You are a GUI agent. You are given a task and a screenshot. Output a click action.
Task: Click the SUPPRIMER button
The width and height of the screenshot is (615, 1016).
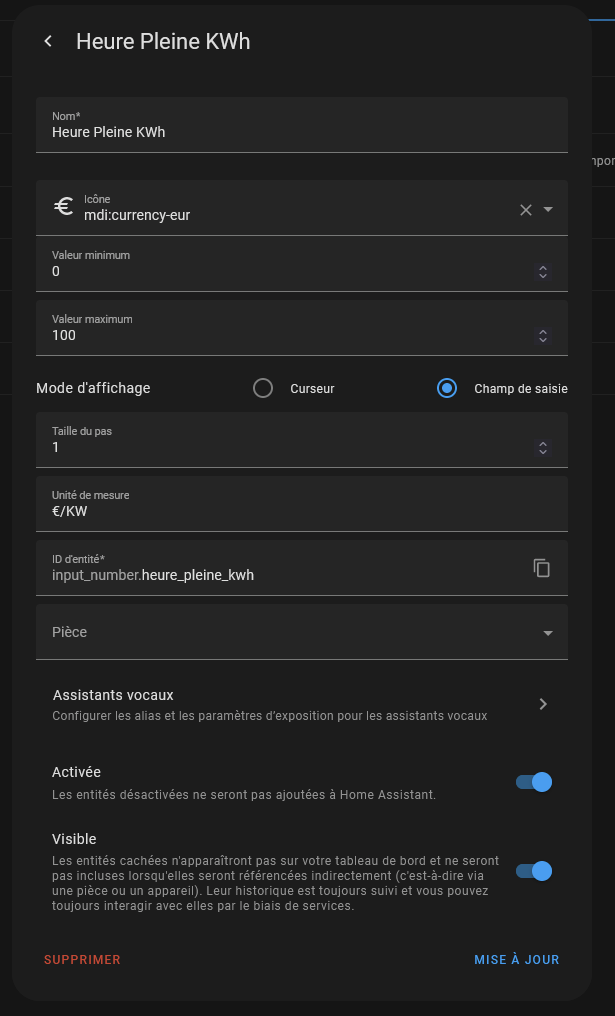(82, 960)
